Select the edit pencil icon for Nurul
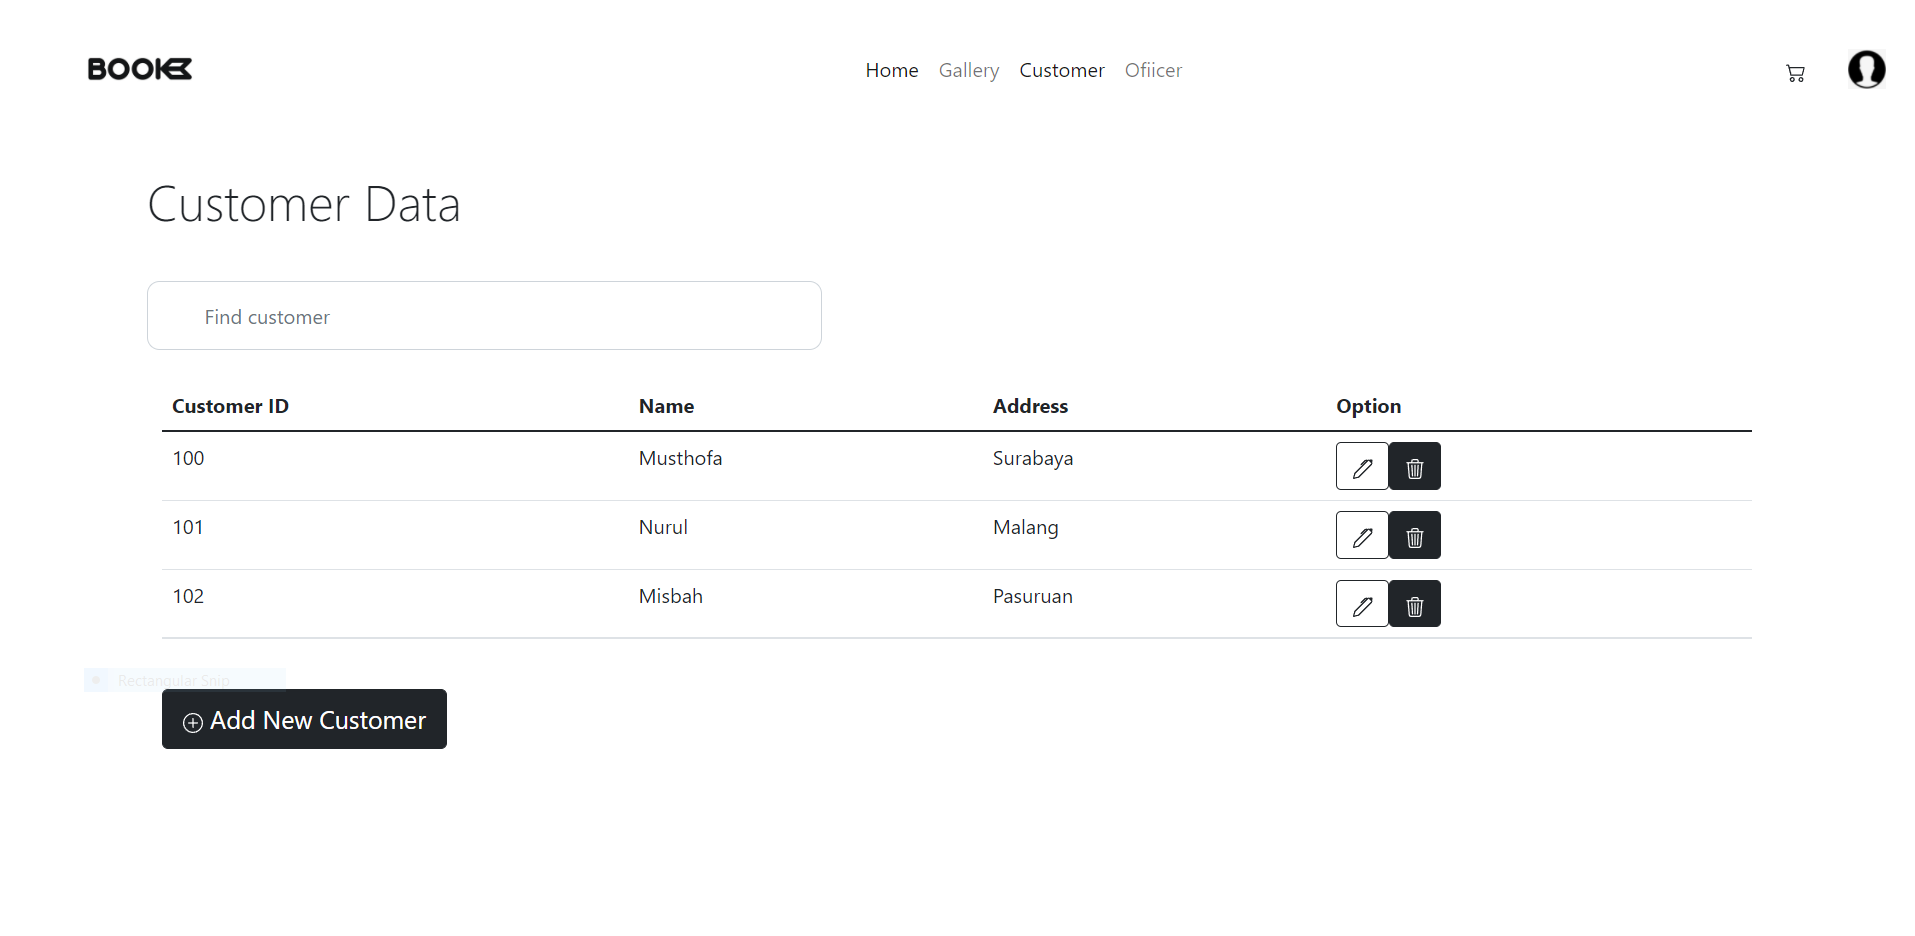 tap(1361, 535)
